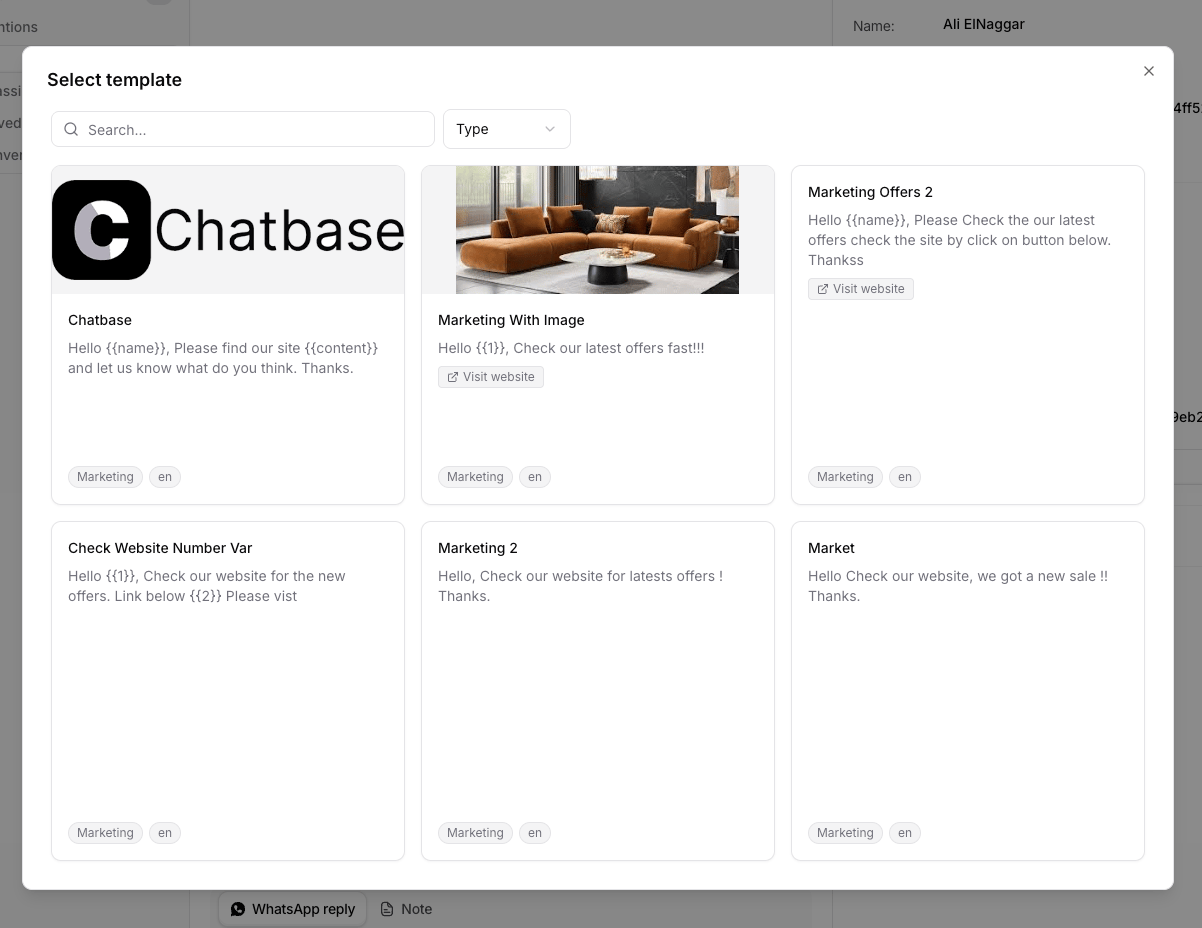Open the Type filter dropdown

tap(507, 129)
